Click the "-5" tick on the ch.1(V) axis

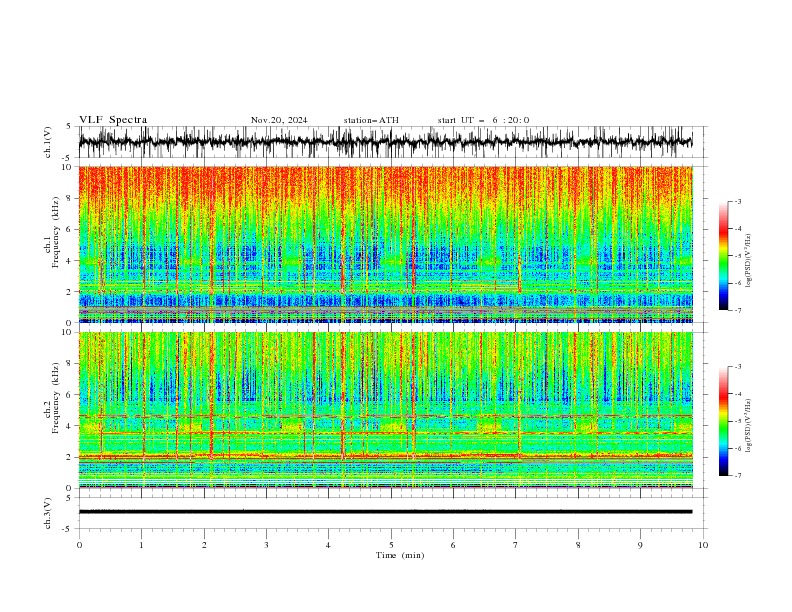click(67, 158)
